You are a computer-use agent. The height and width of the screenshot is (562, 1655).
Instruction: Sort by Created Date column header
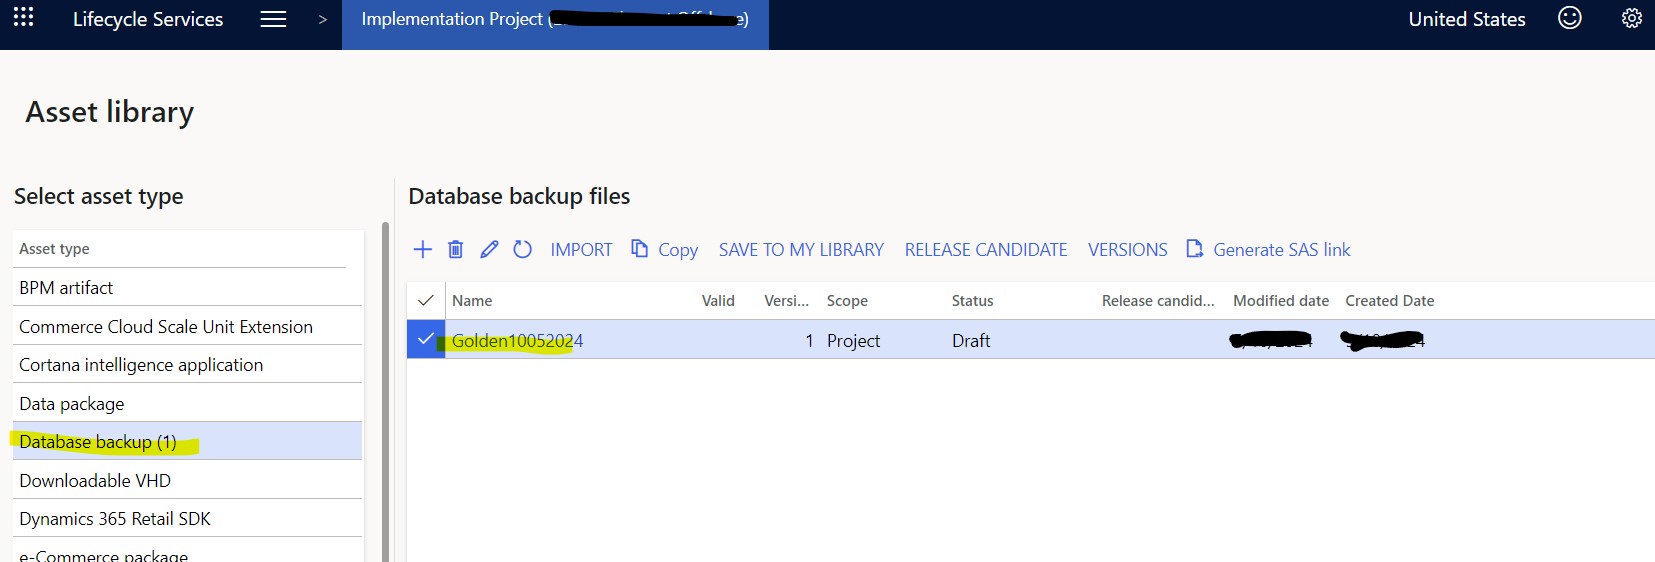(x=1390, y=301)
